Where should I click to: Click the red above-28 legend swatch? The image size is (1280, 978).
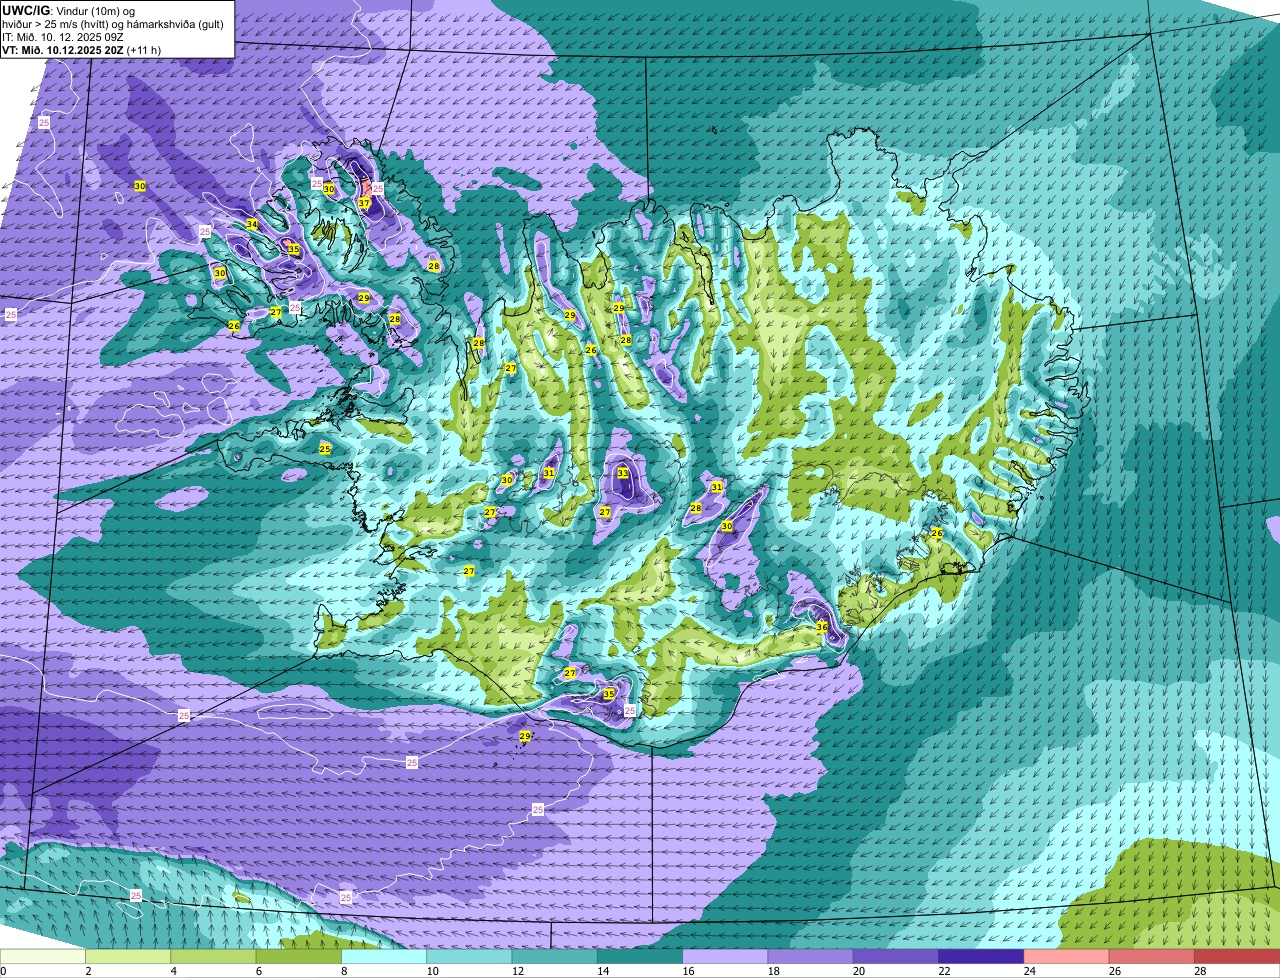[x=1237, y=957]
